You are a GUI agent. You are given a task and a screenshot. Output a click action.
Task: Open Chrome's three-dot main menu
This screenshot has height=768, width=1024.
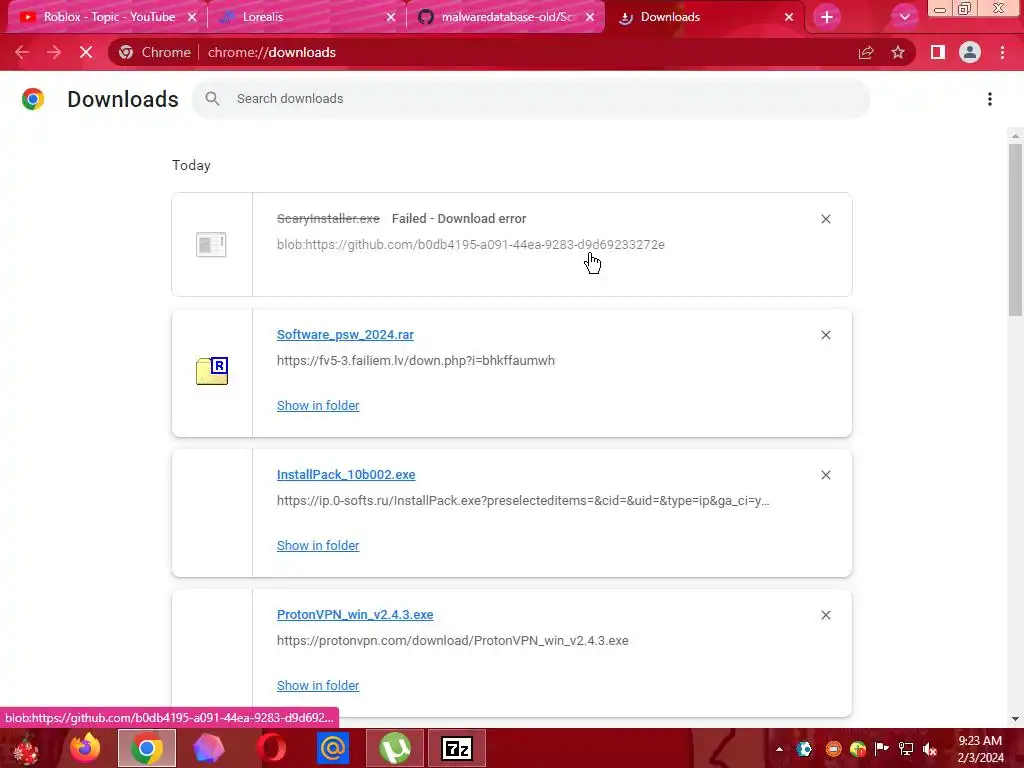click(x=1002, y=52)
